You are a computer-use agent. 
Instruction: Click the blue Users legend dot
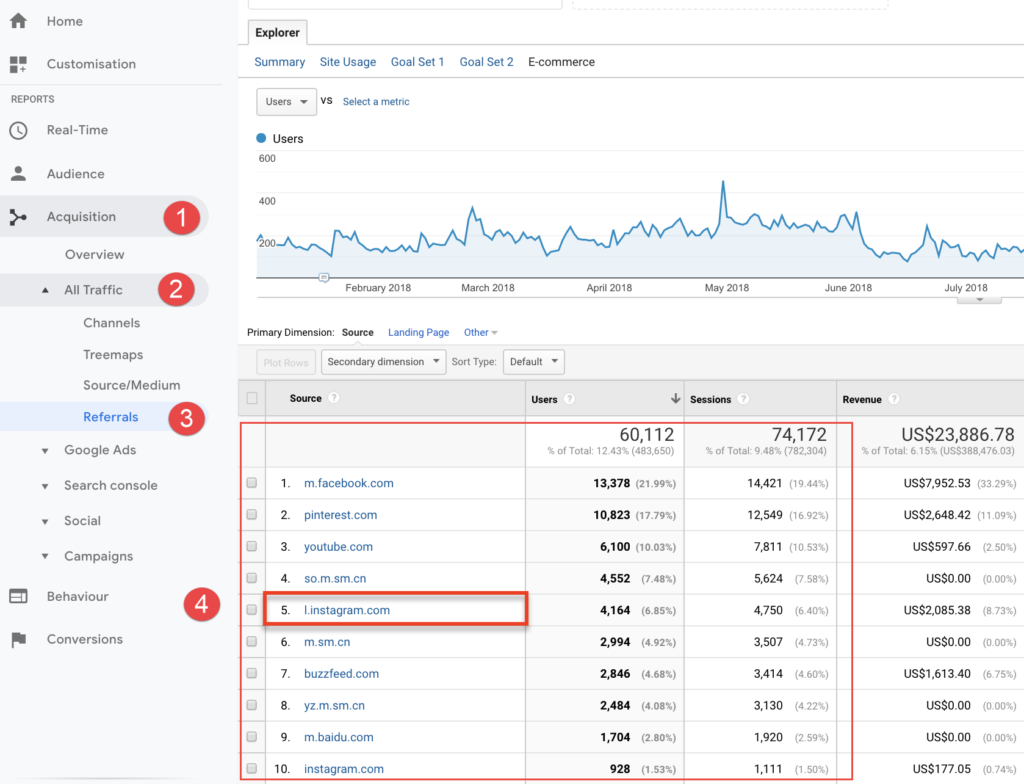[x=261, y=139]
